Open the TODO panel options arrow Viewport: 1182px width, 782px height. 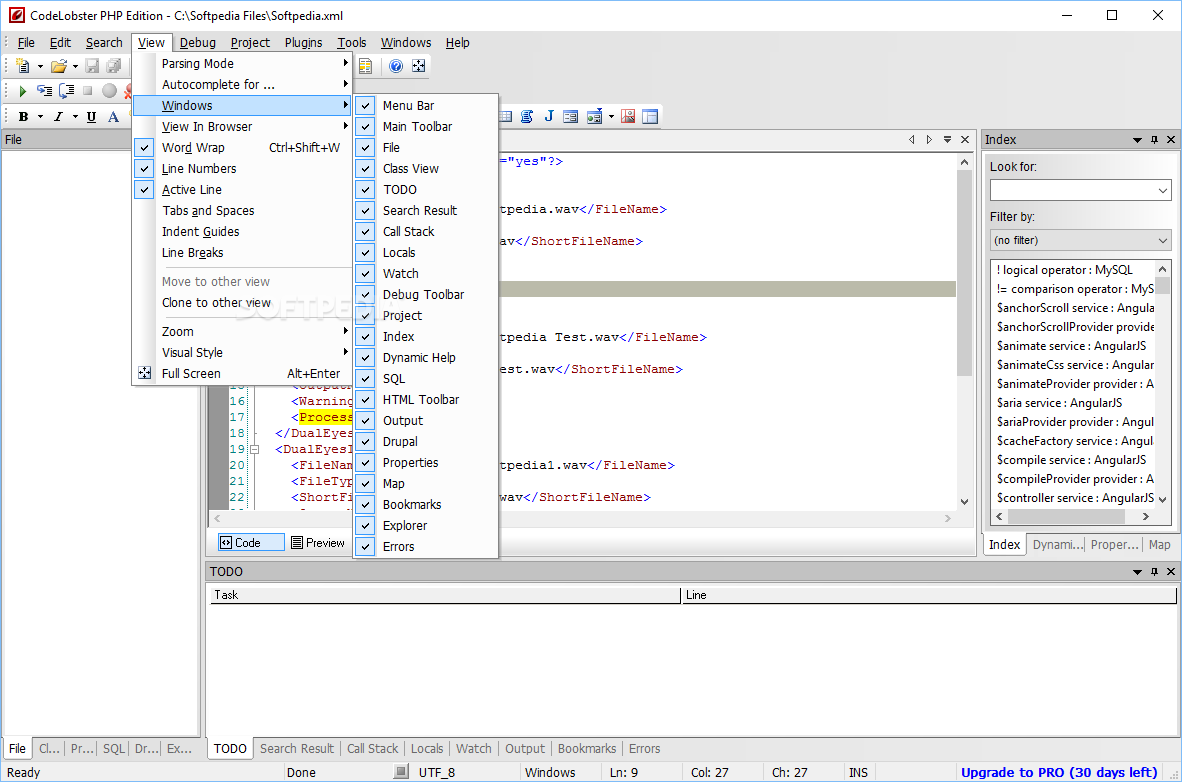[1137, 572]
